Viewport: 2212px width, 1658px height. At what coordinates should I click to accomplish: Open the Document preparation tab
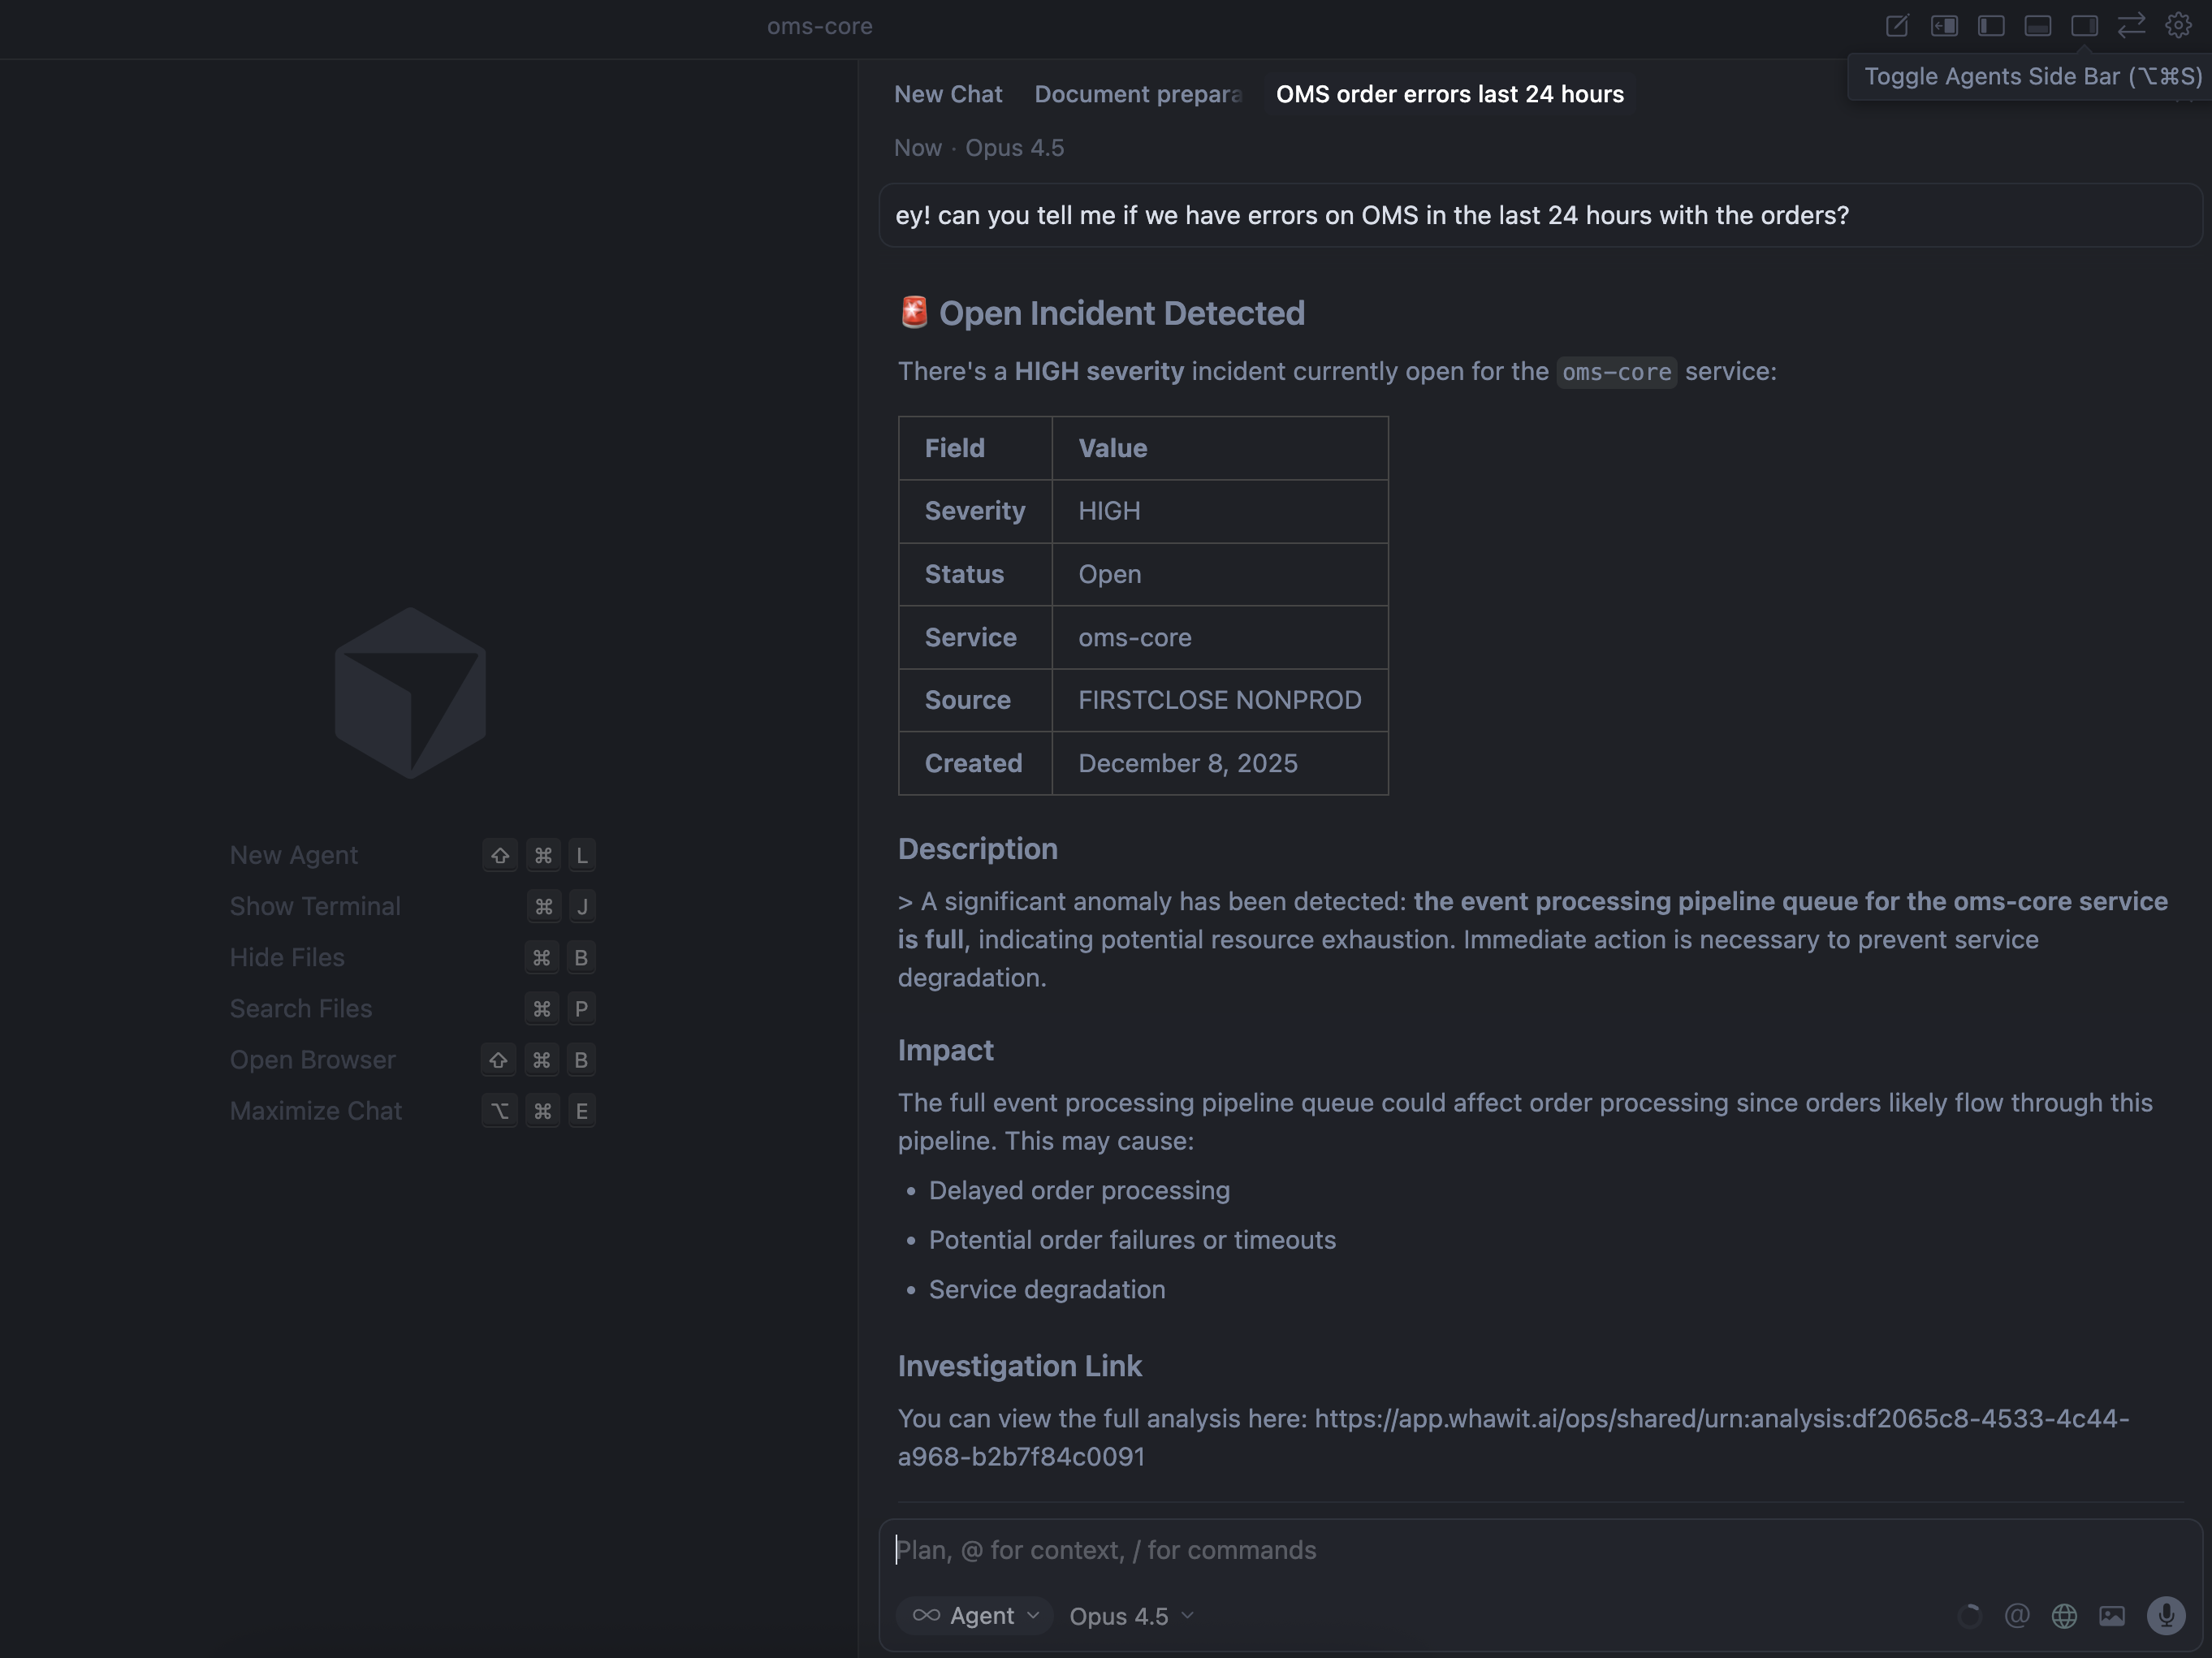(1138, 94)
